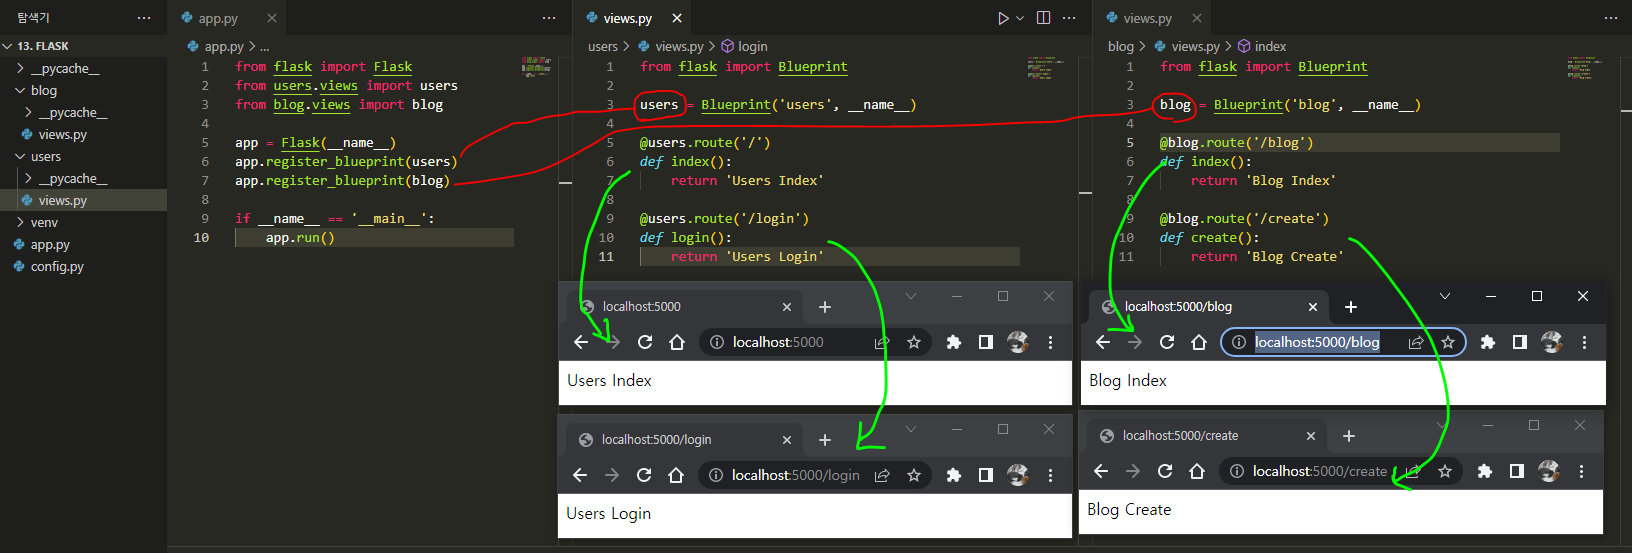Open new tab in localhost:5000/create window
Screen dimensions: 1632x553
1349,436
